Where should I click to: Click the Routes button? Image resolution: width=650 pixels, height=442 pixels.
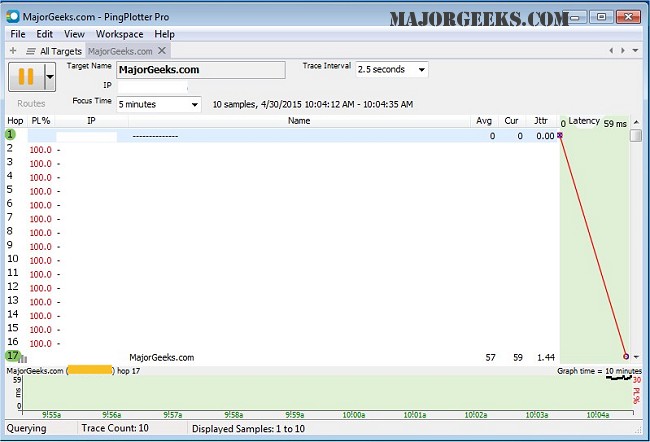pyautogui.click(x=31, y=104)
